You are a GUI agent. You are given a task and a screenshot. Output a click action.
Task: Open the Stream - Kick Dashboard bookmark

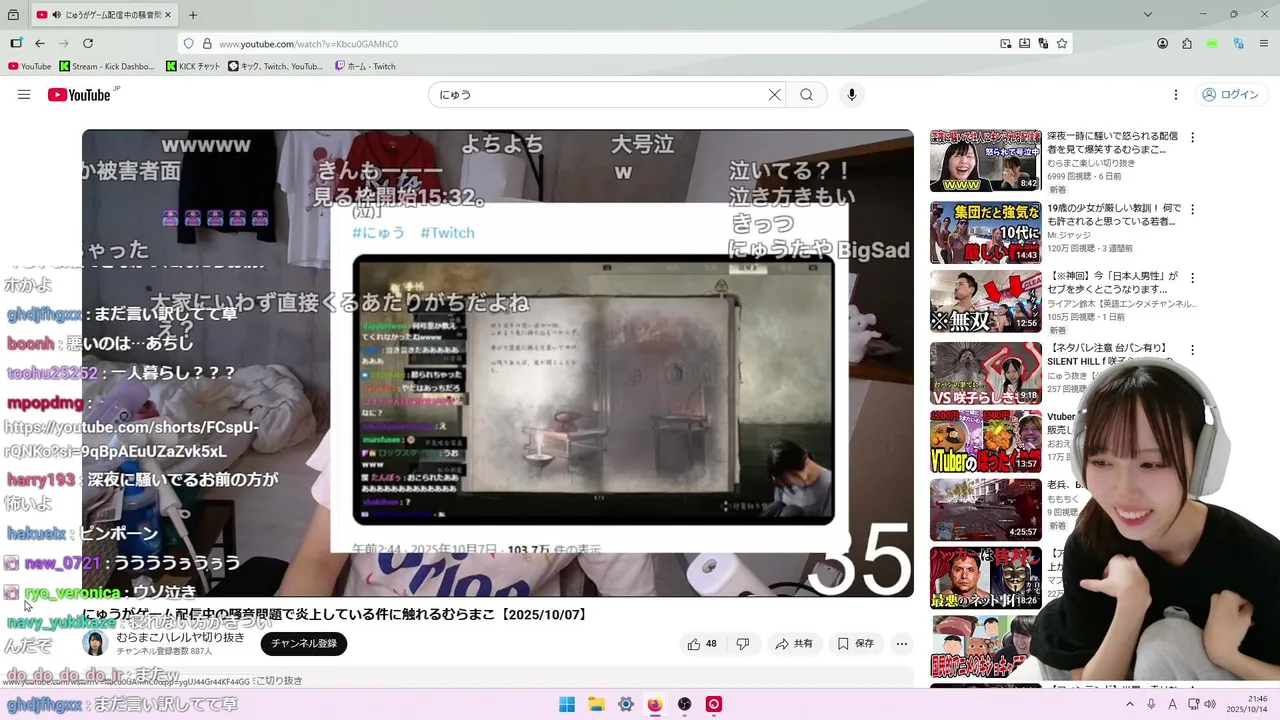(107, 67)
